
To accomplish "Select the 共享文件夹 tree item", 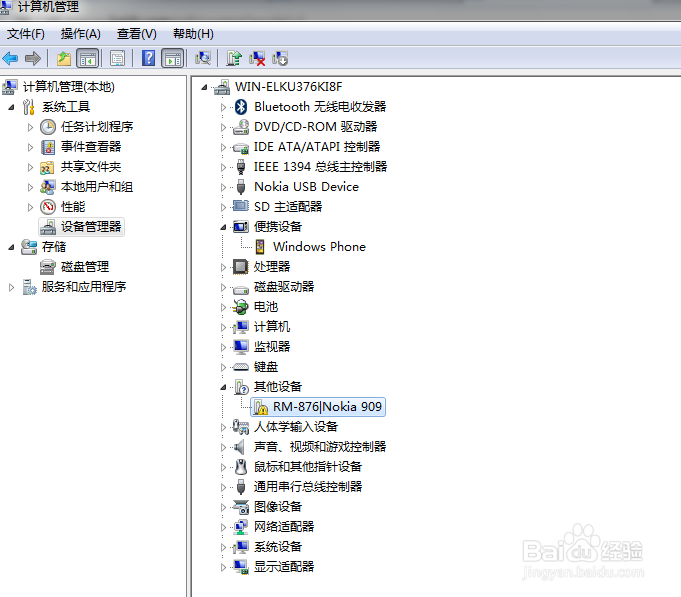I will pos(91,167).
